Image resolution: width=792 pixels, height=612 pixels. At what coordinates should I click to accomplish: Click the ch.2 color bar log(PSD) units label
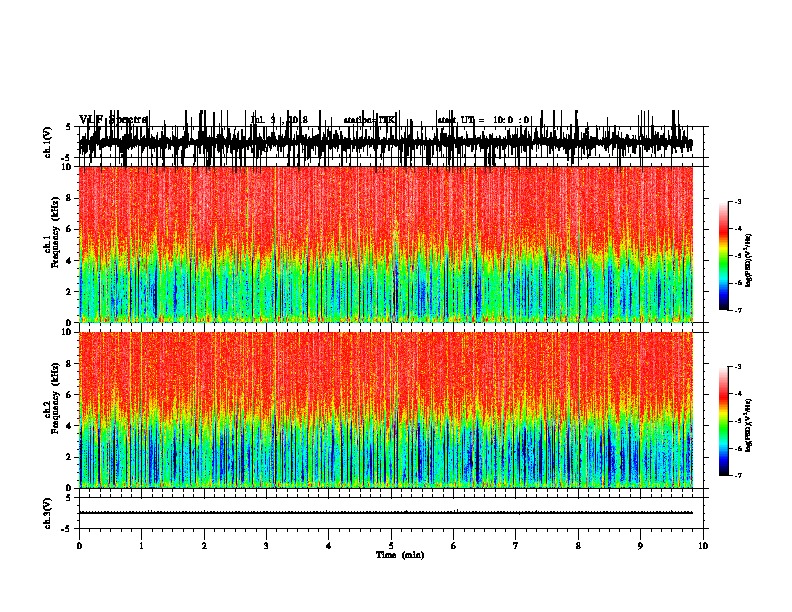point(749,425)
